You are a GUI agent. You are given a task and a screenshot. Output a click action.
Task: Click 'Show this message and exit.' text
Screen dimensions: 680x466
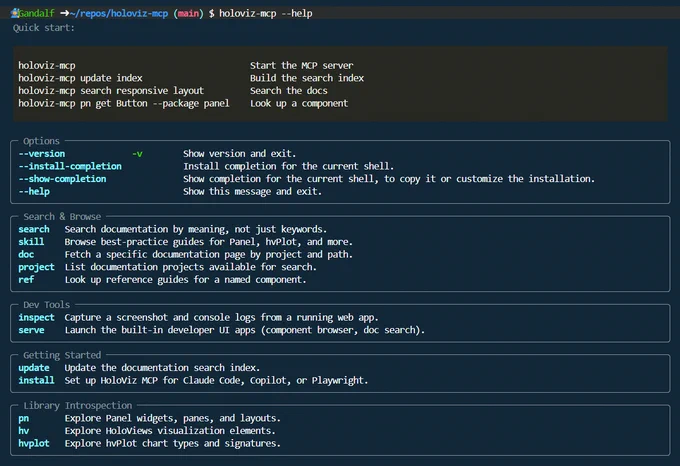tap(252, 191)
